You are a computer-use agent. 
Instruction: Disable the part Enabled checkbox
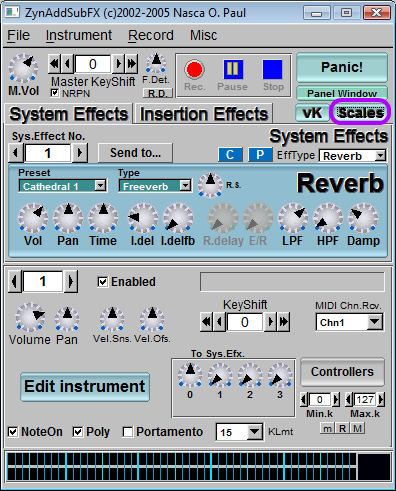tap(103, 282)
